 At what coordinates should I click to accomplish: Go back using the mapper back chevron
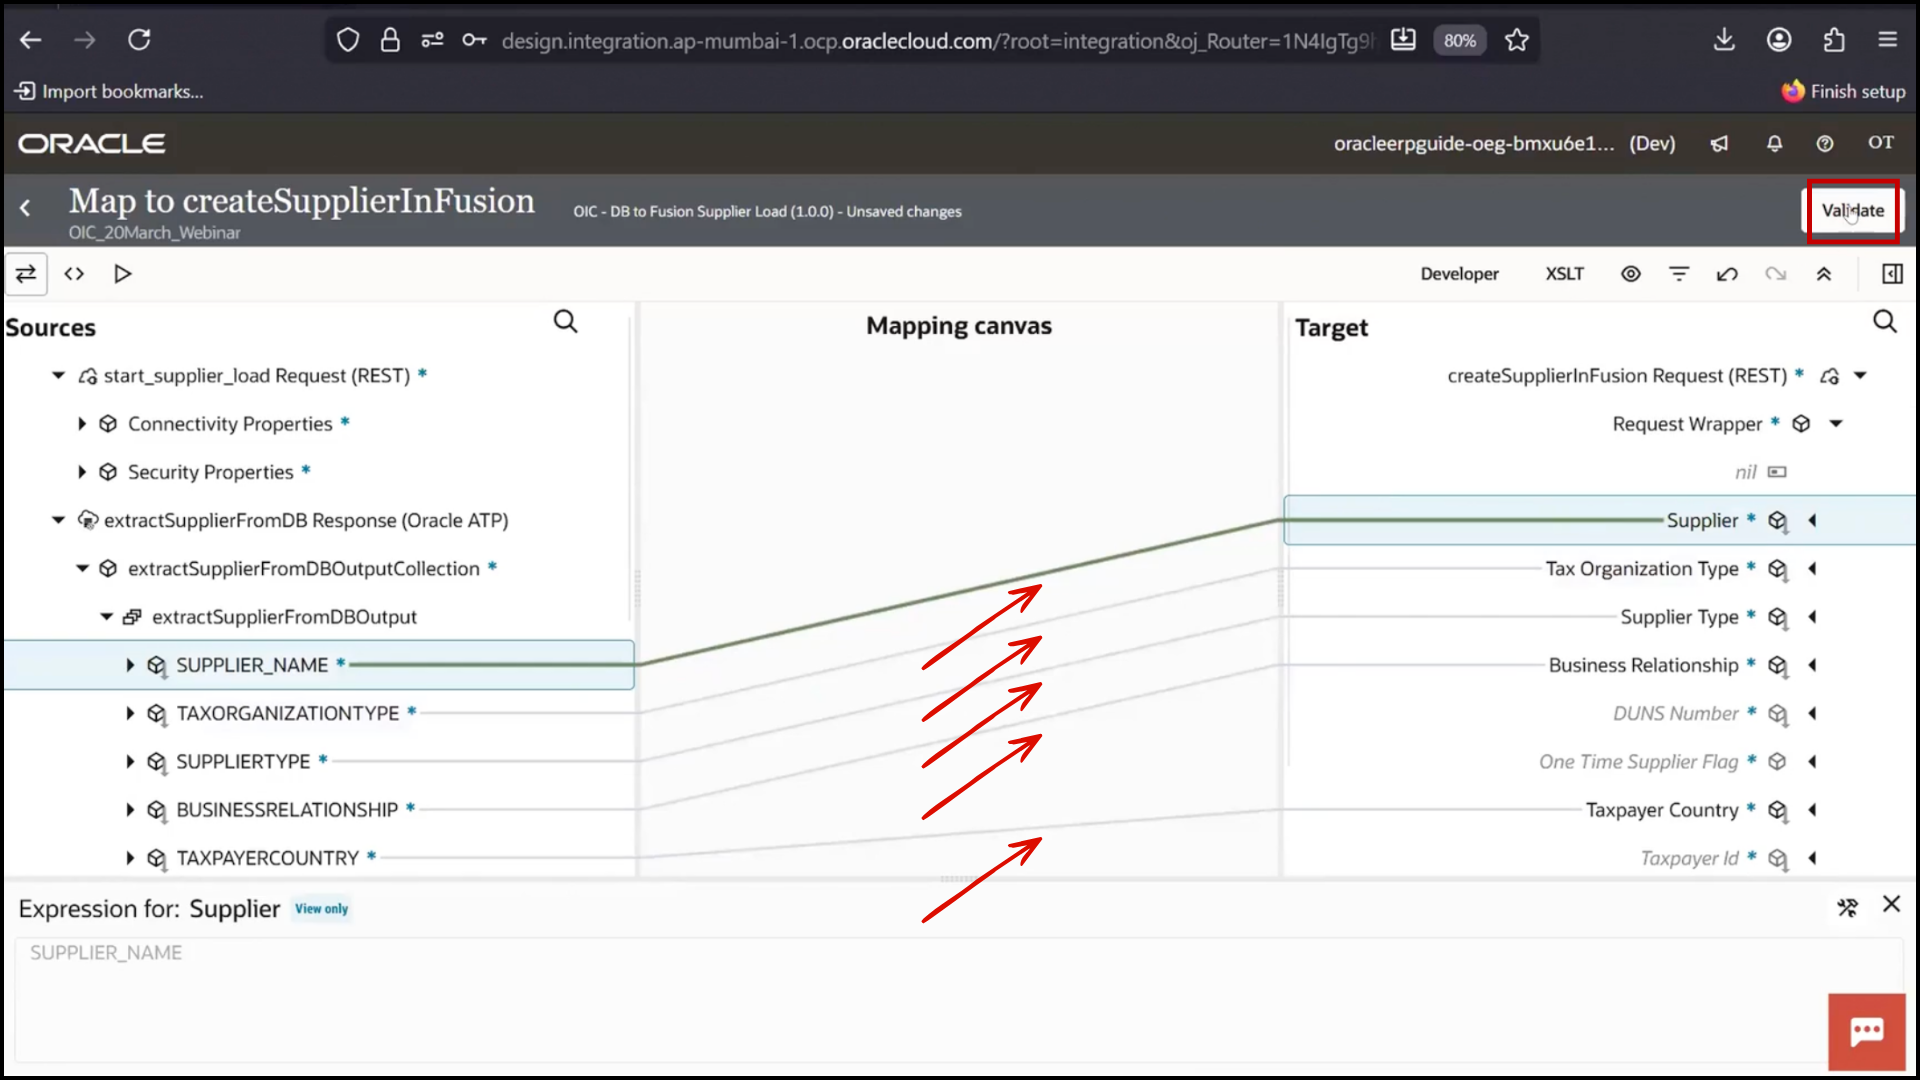click(25, 208)
